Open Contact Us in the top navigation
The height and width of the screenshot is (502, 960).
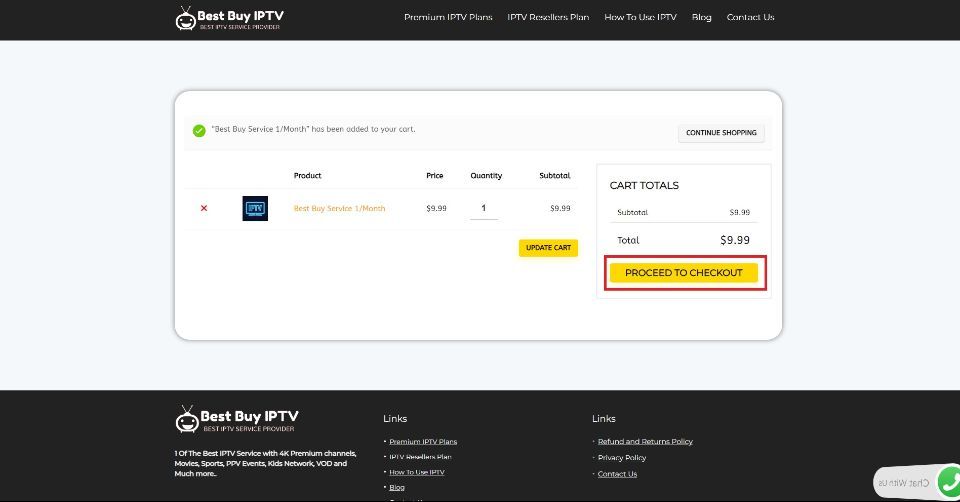(751, 17)
